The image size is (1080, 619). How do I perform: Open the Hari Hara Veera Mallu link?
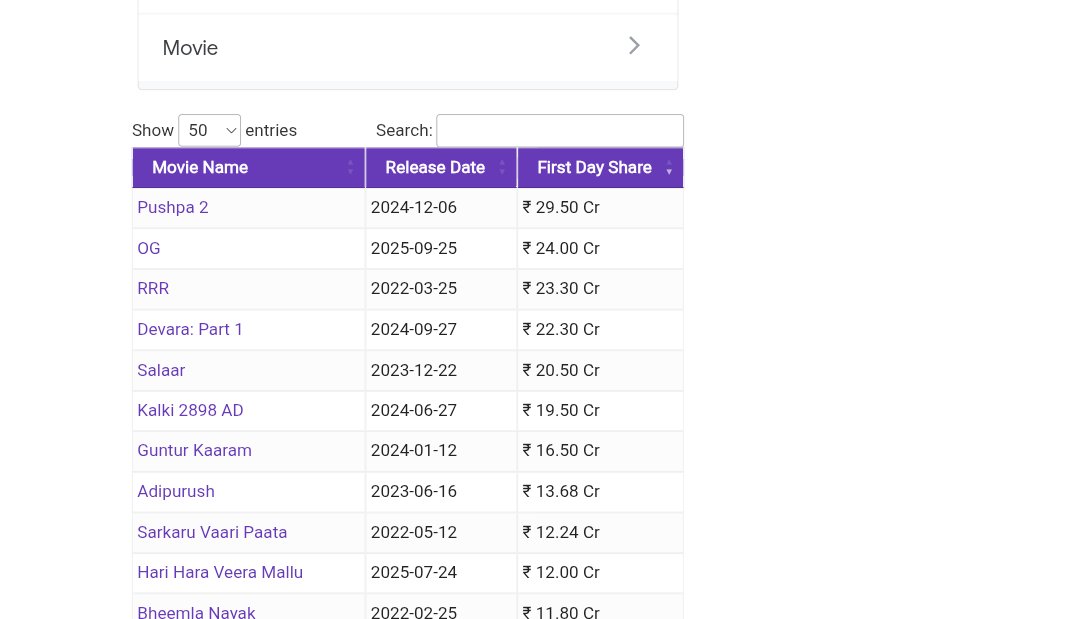220,572
